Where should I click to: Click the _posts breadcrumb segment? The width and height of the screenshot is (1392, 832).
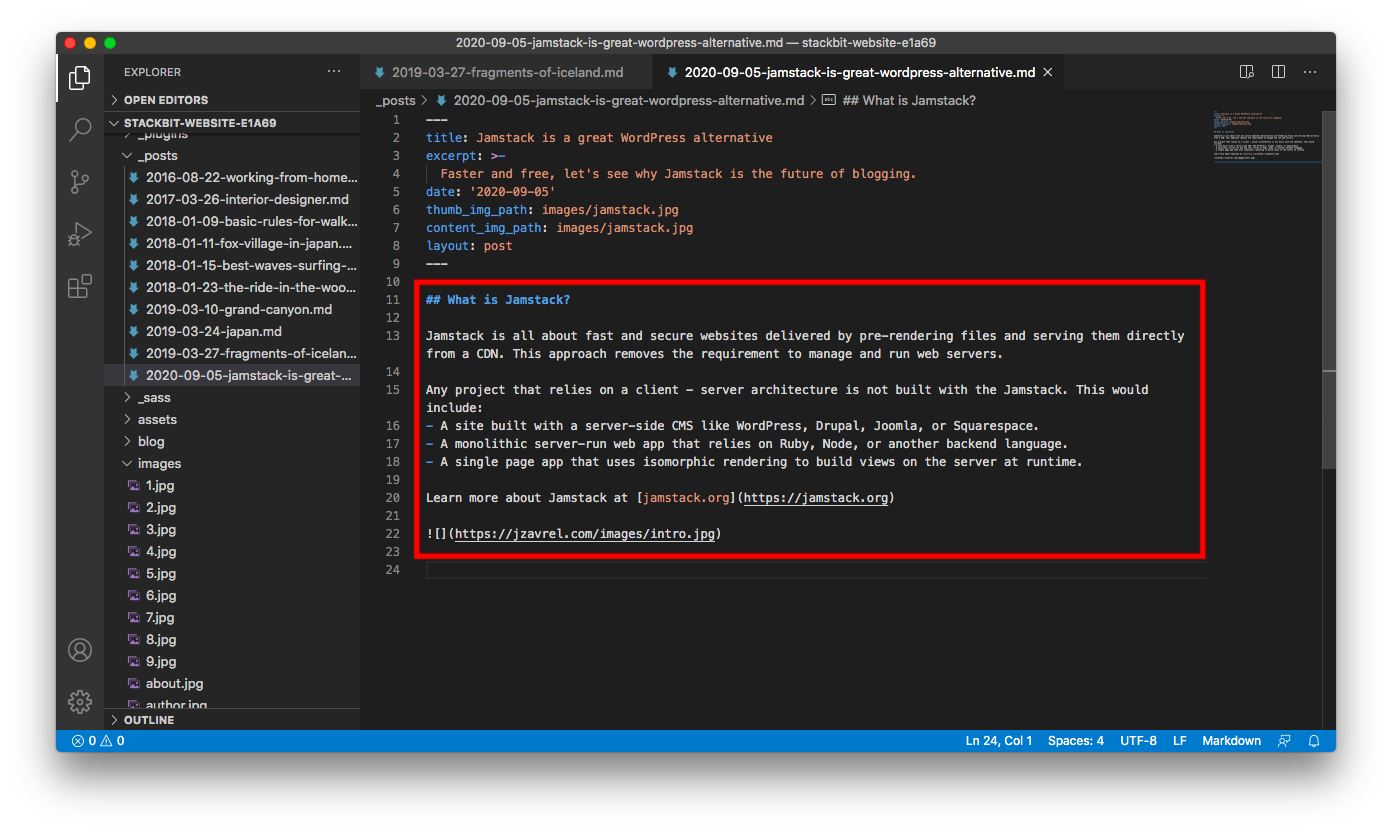pos(396,100)
